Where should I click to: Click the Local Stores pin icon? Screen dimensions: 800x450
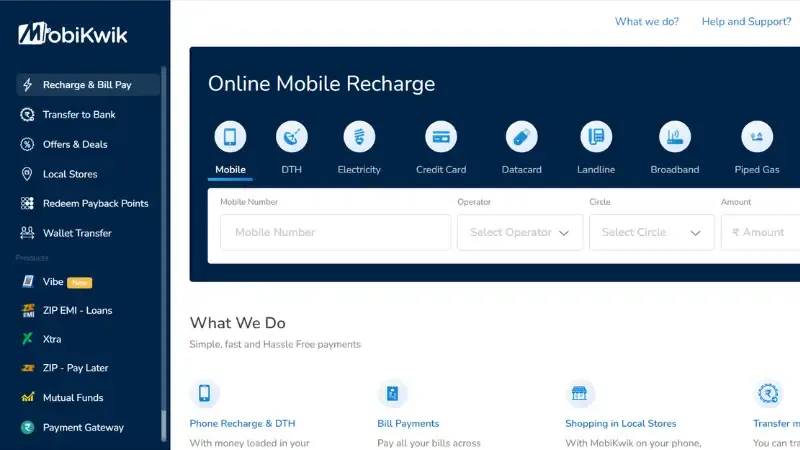(27, 174)
